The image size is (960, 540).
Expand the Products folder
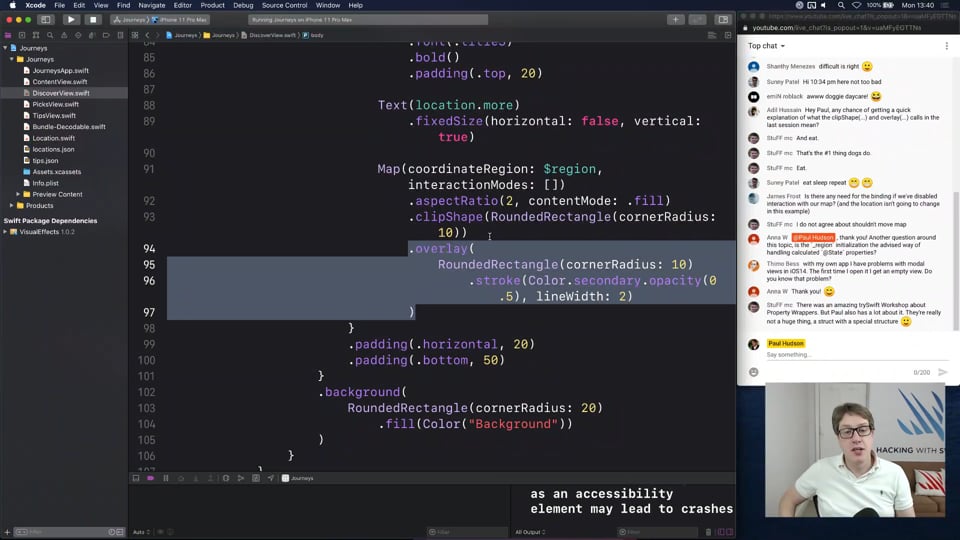[12, 206]
